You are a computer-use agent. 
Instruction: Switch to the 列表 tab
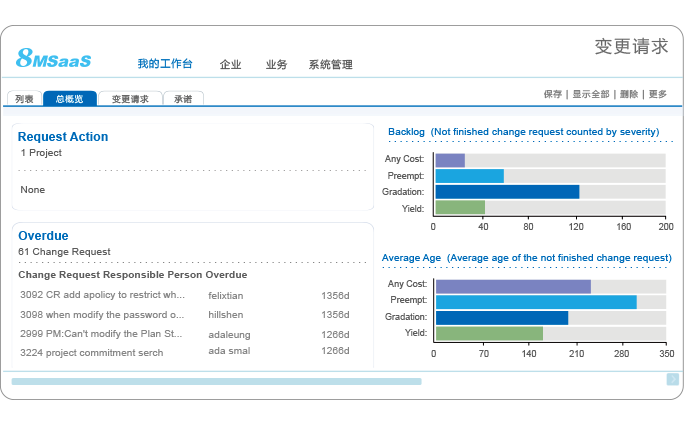click(x=24, y=99)
